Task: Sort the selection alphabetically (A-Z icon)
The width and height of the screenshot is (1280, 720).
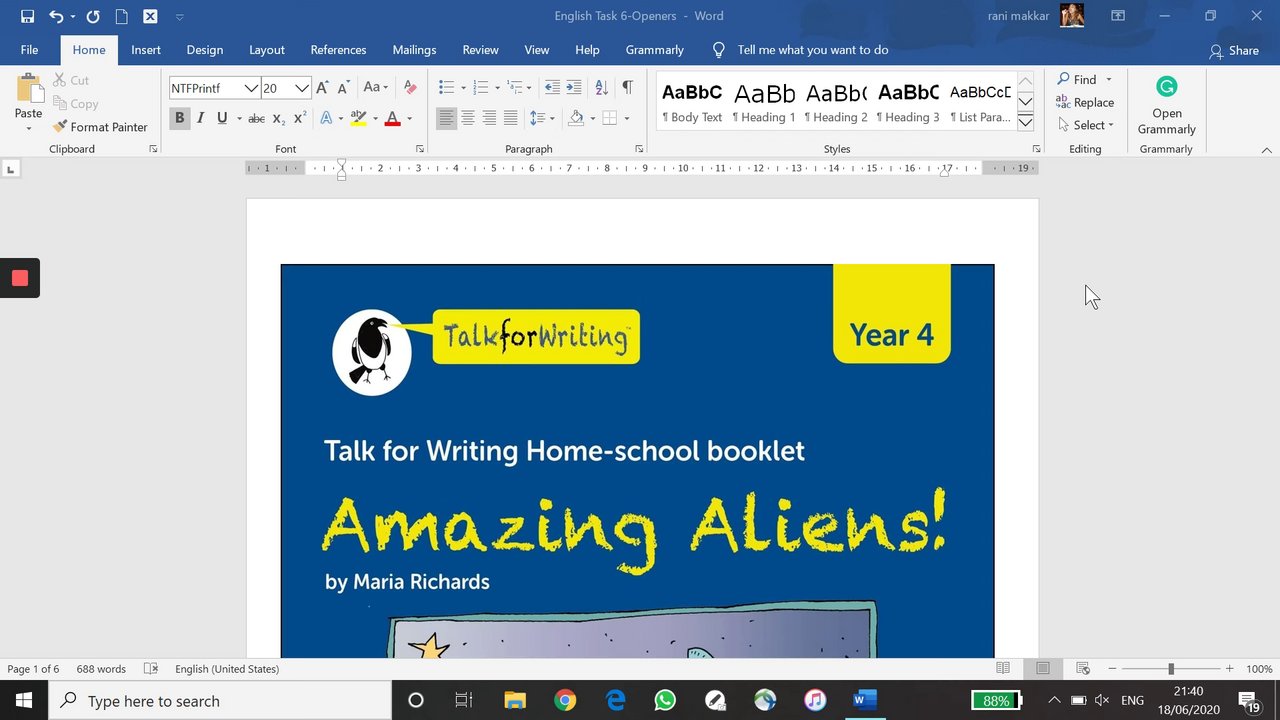Action: pos(601,88)
